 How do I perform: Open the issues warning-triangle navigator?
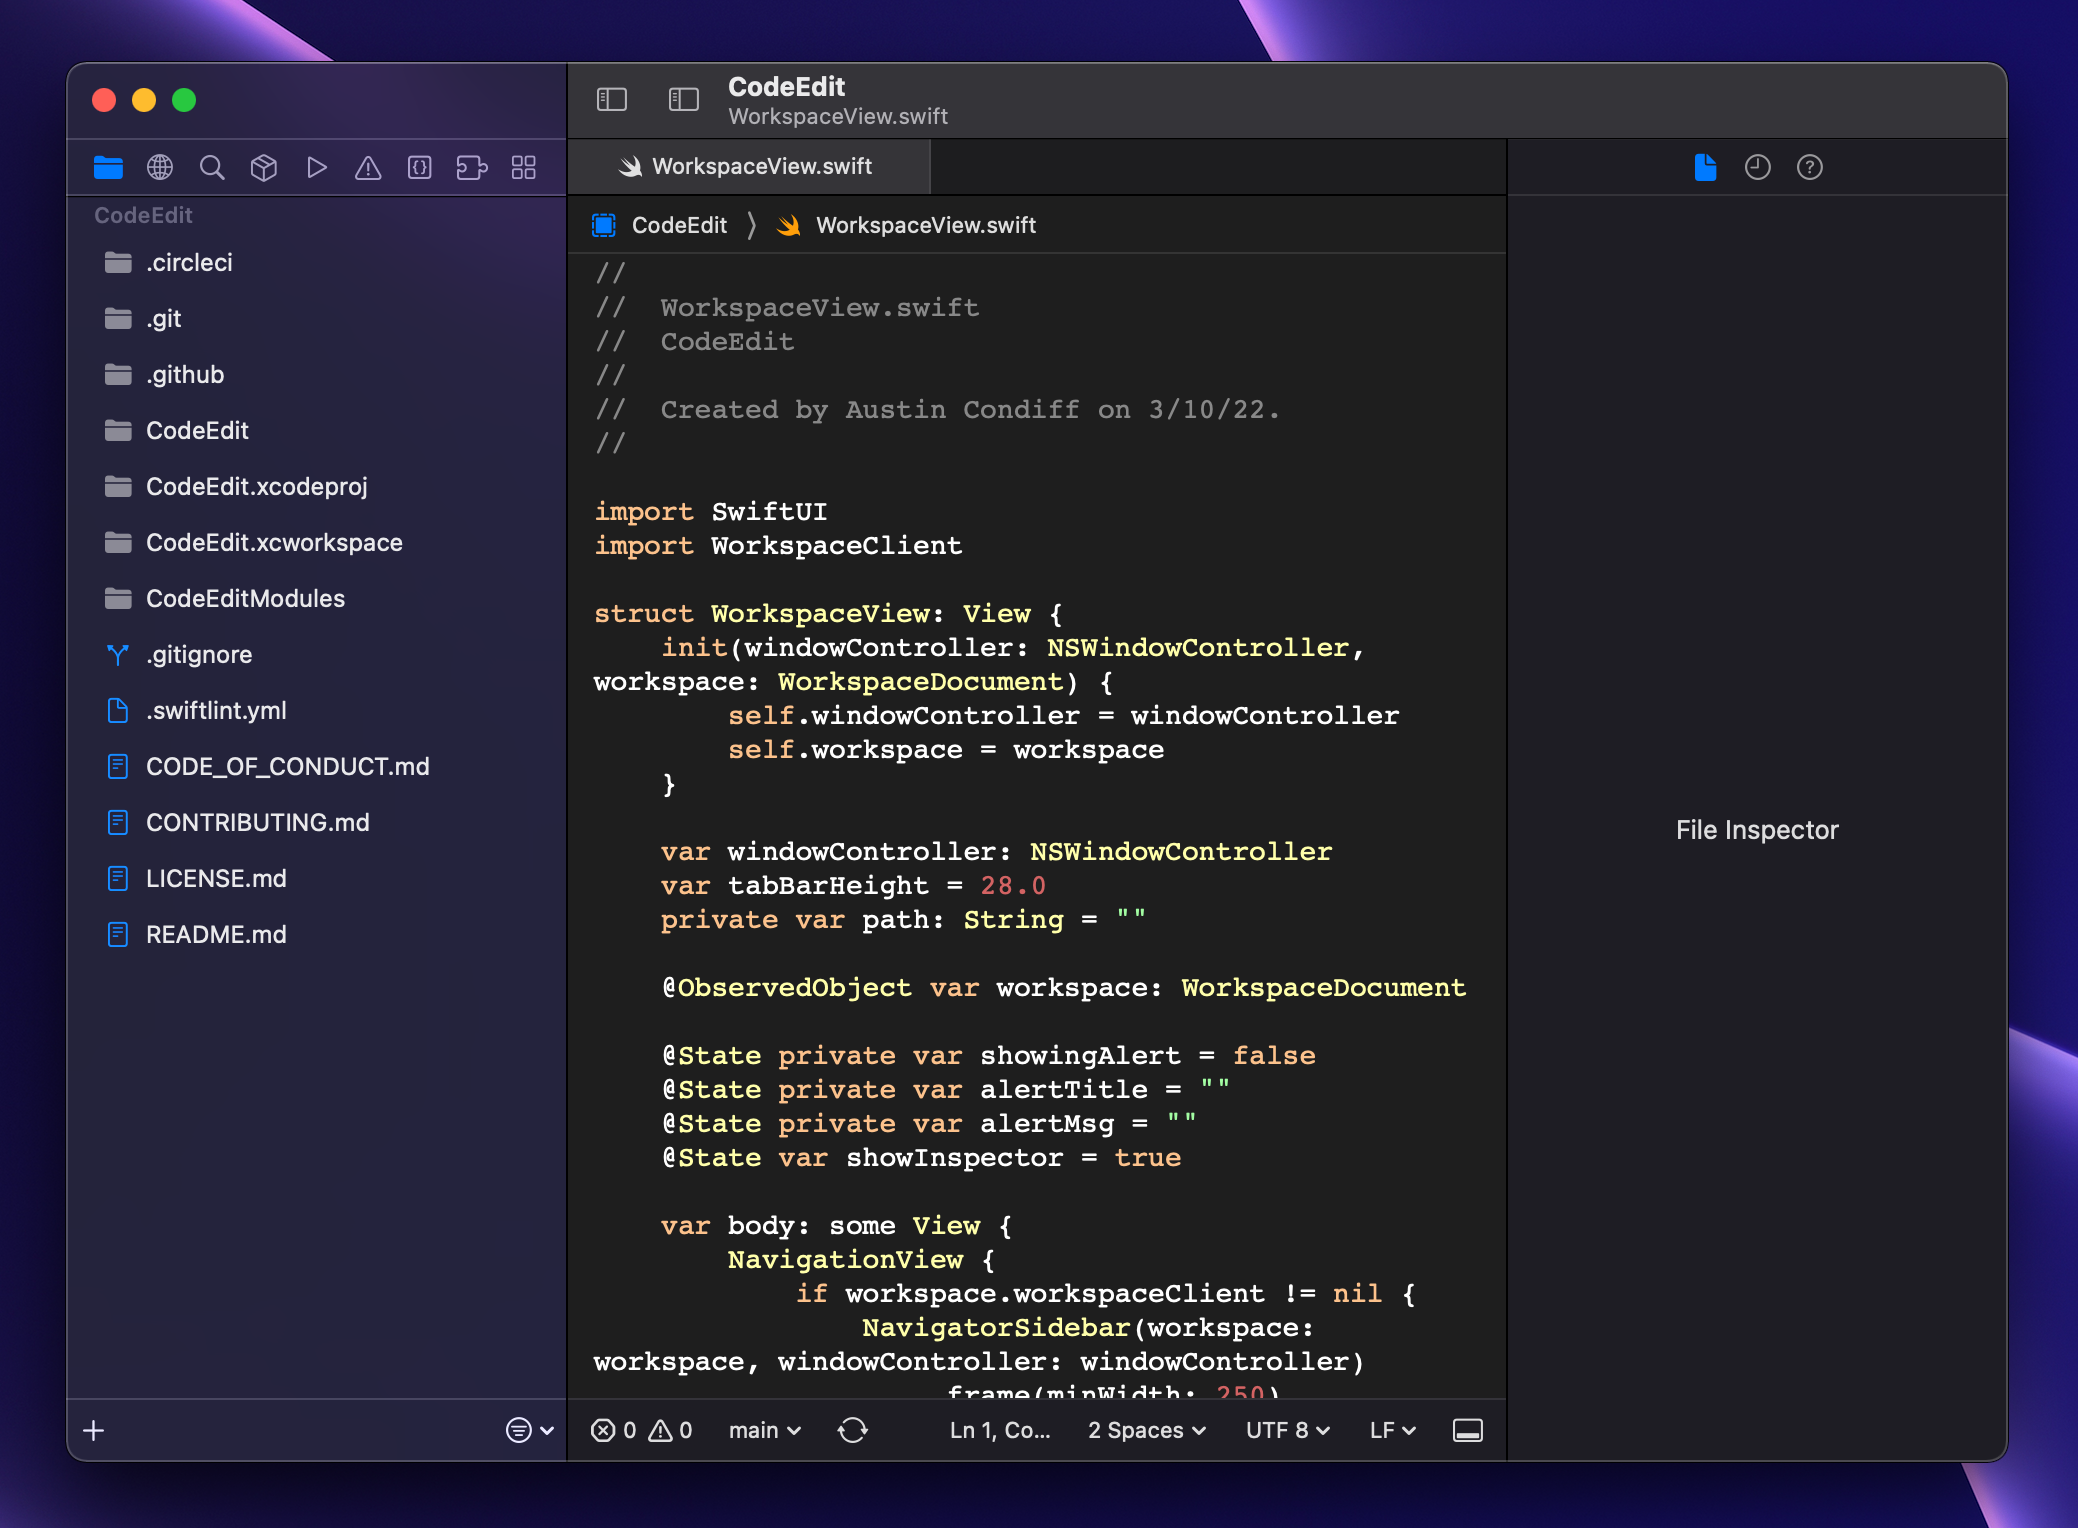[x=369, y=167]
